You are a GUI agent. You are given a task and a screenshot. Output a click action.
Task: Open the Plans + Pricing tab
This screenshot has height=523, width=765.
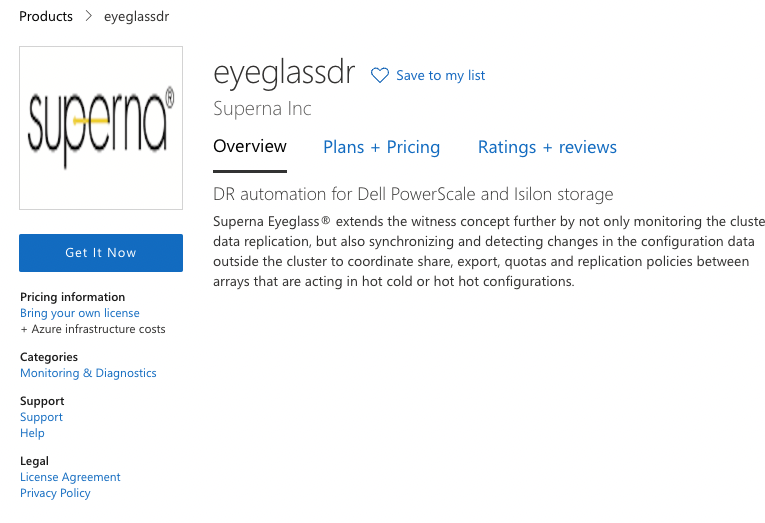[382, 147]
